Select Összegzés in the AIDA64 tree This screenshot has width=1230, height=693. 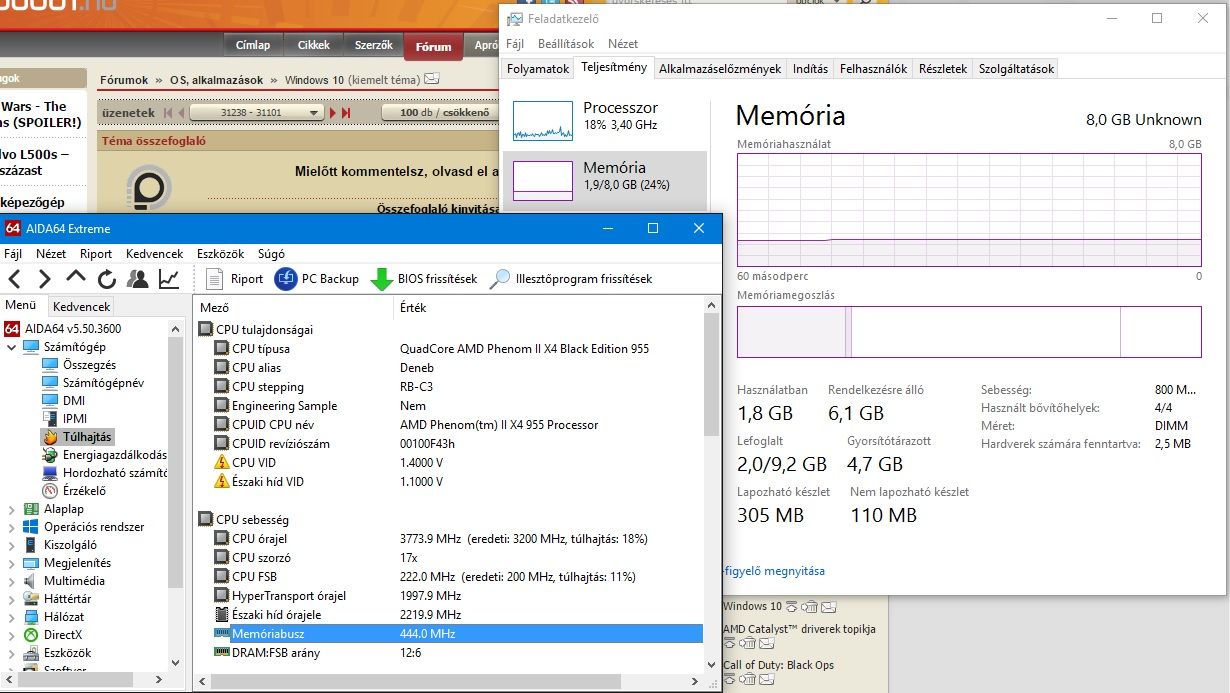[x=89, y=365]
